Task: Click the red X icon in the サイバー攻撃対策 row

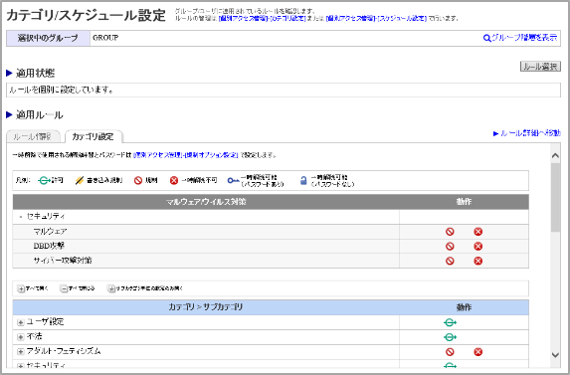Action: (478, 261)
